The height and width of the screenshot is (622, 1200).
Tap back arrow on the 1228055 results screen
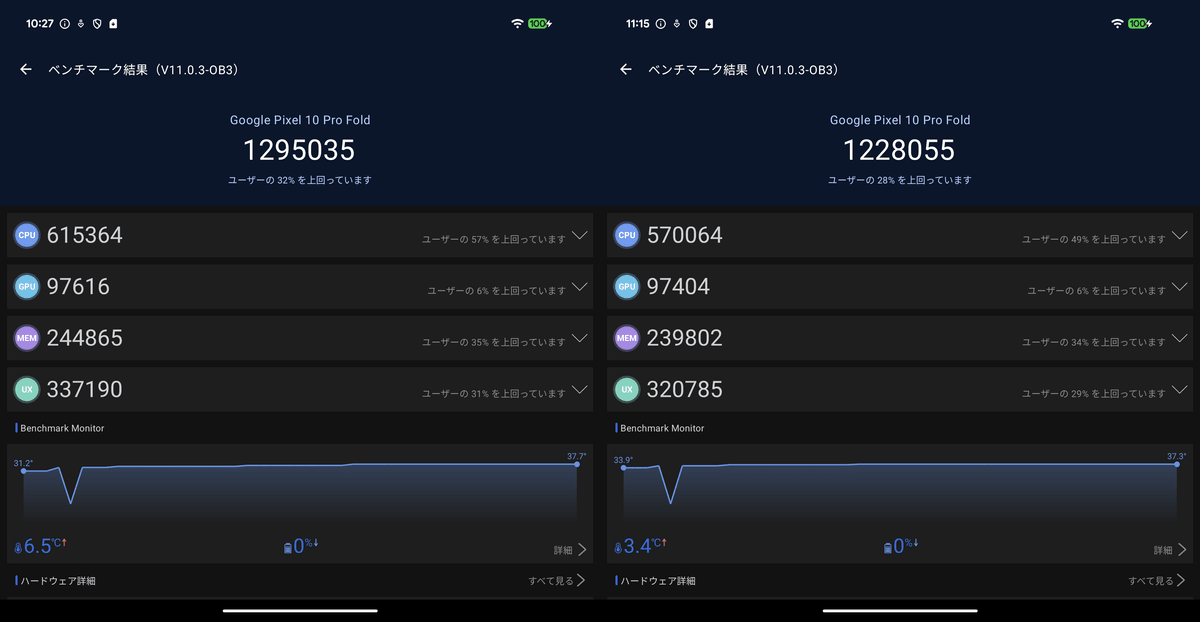(x=626, y=70)
